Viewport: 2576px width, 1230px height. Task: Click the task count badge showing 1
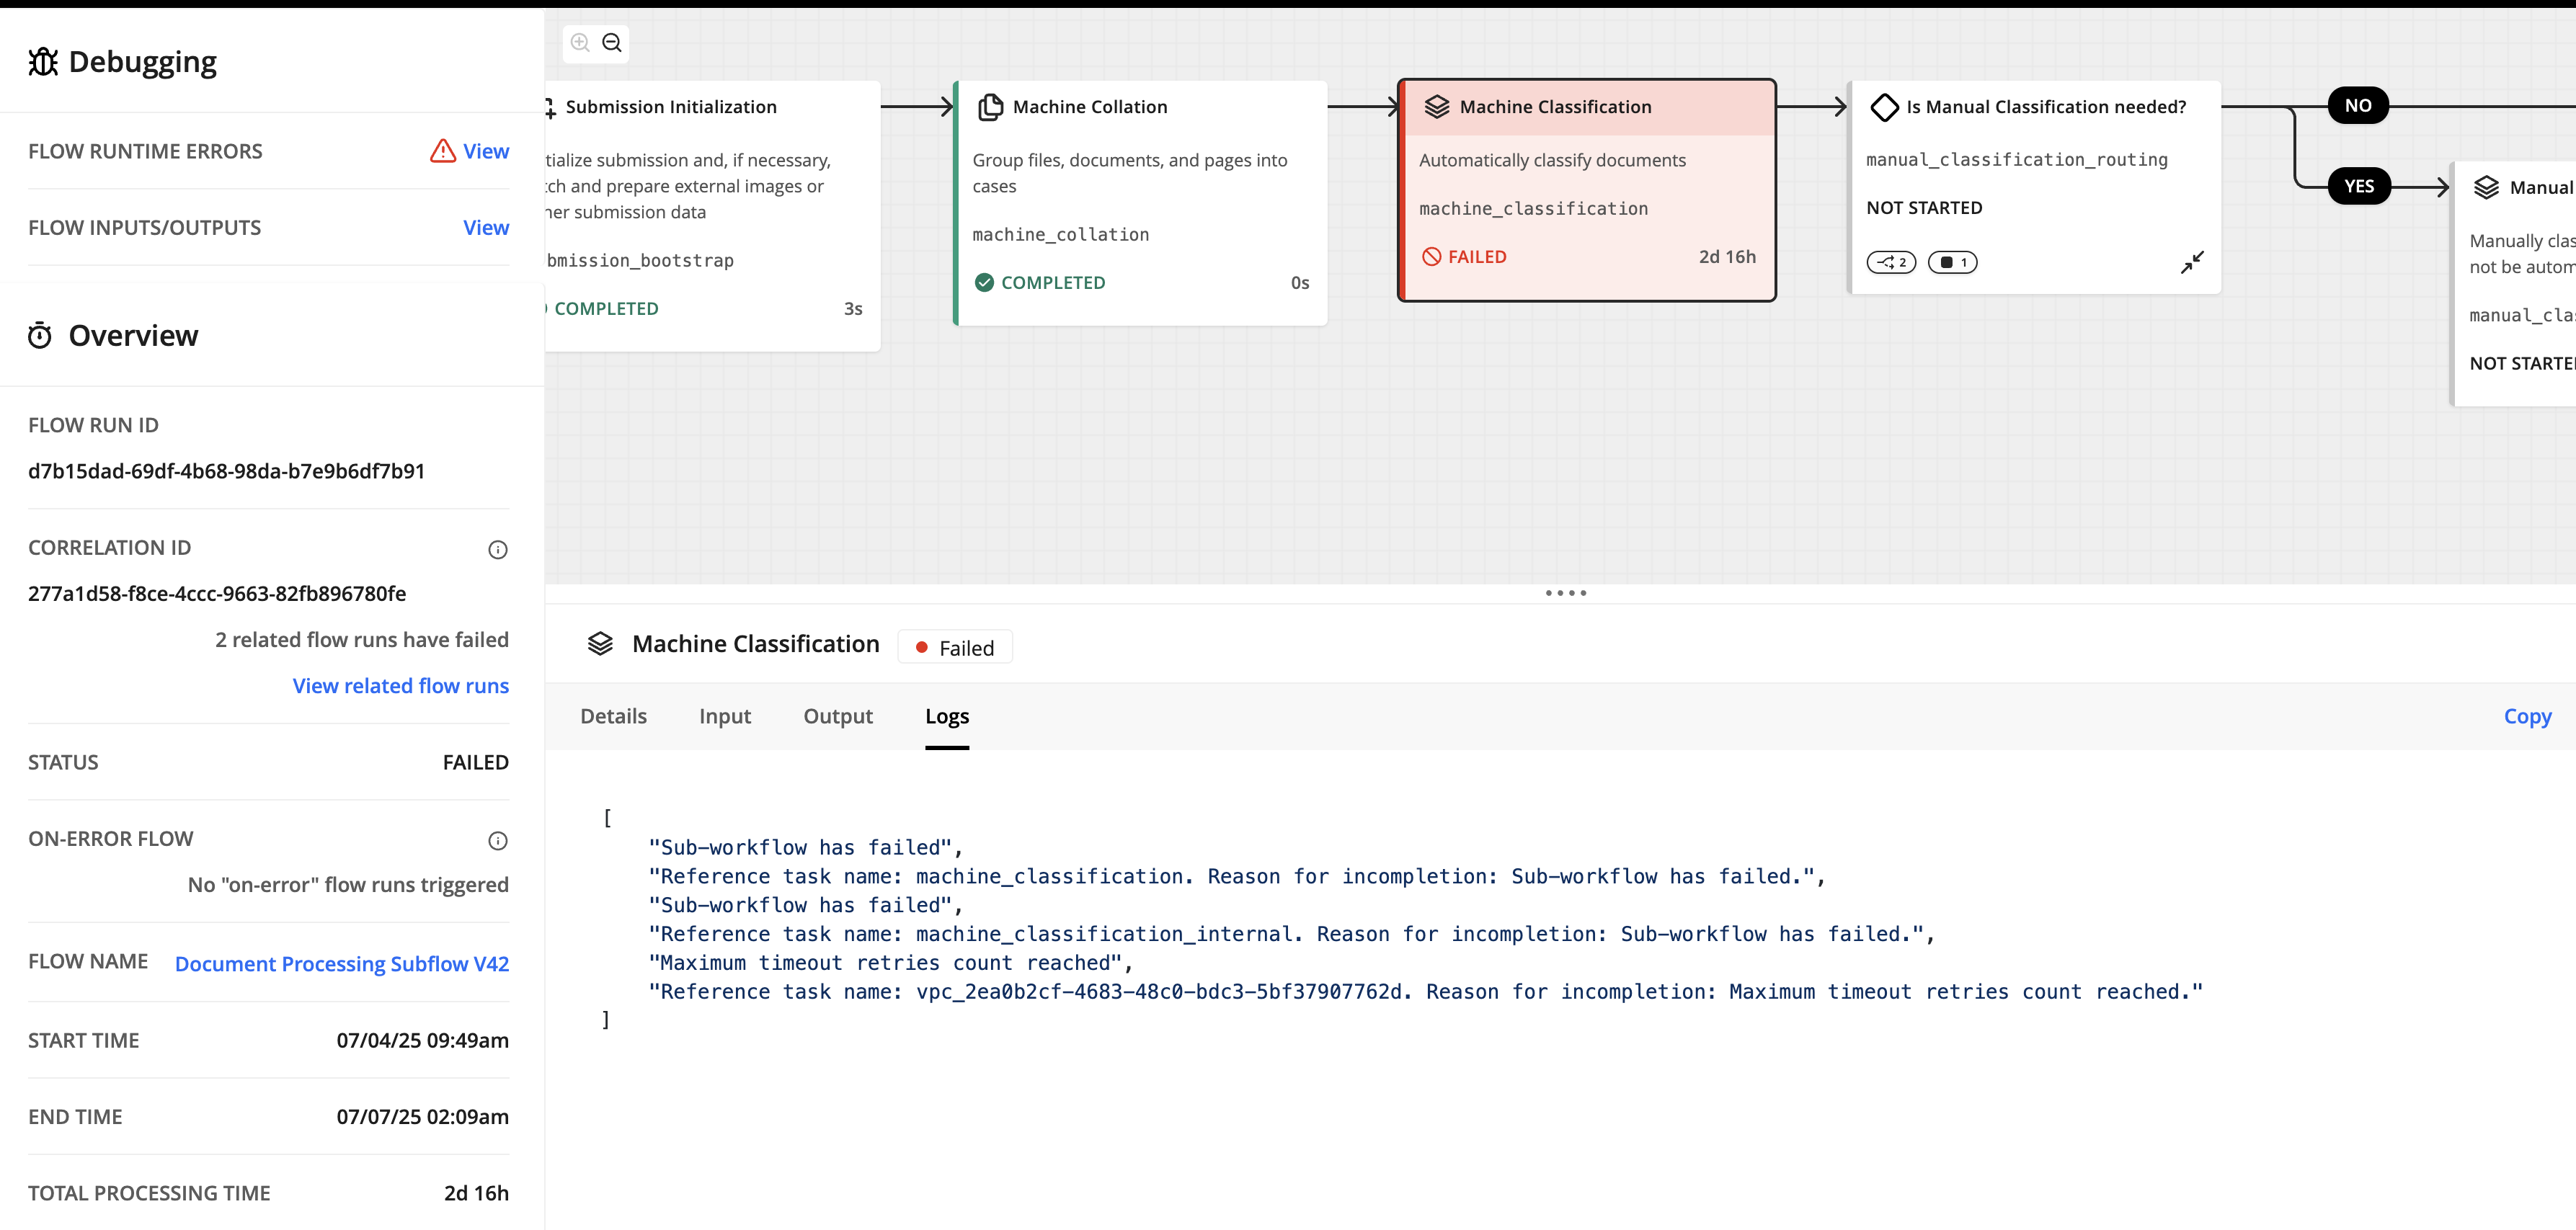[1952, 262]
